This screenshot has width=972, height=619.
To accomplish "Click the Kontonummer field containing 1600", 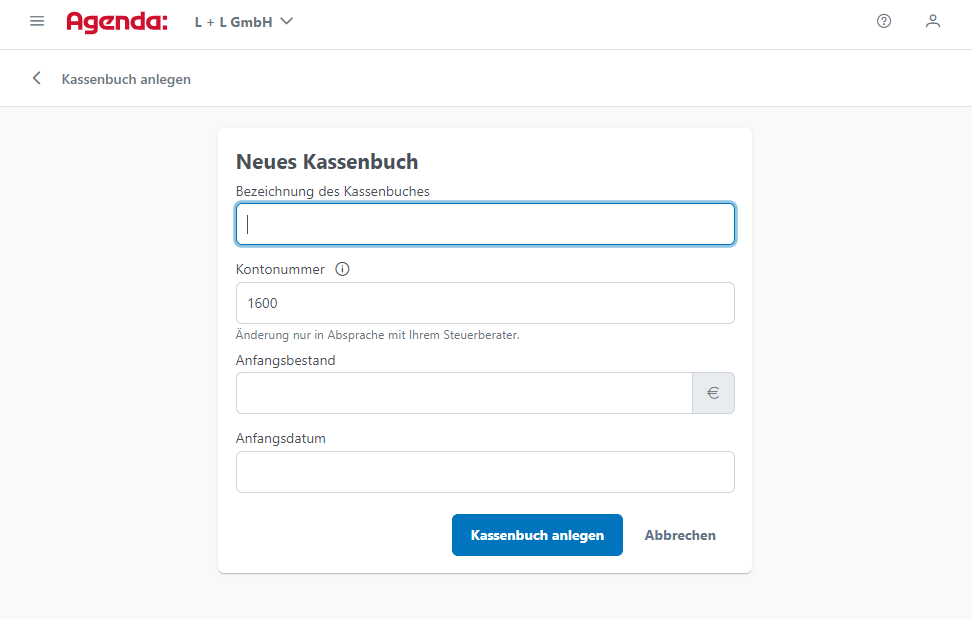I will [x=485, y=303].
